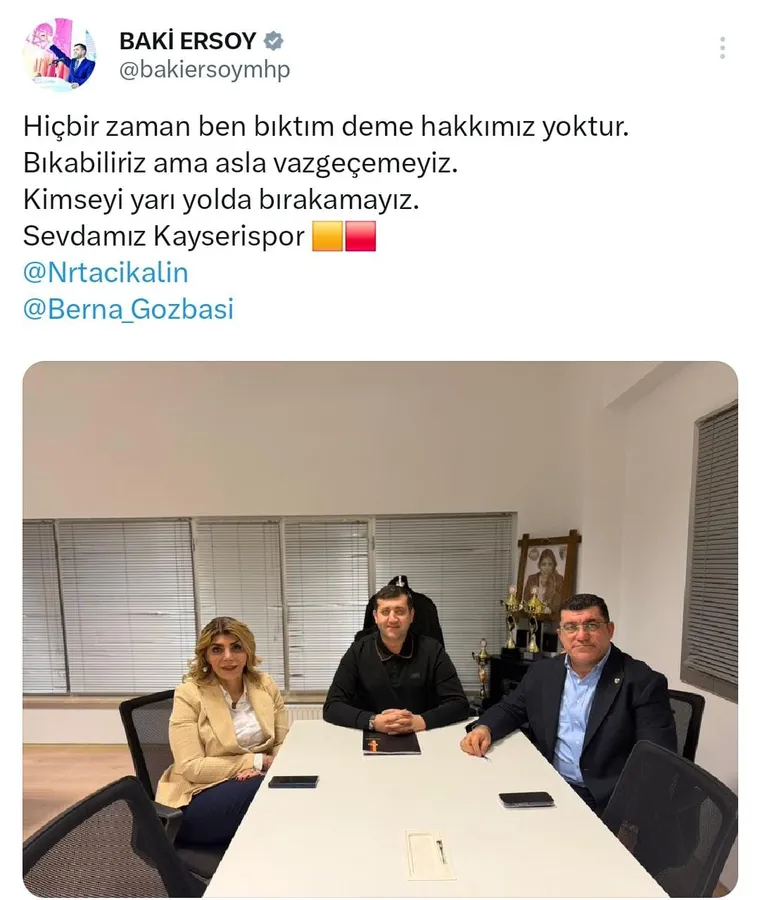Click the first line starting "Hiçbir zaman"
The width and height of the screenshot is (760, 900).
pos(326,127)
